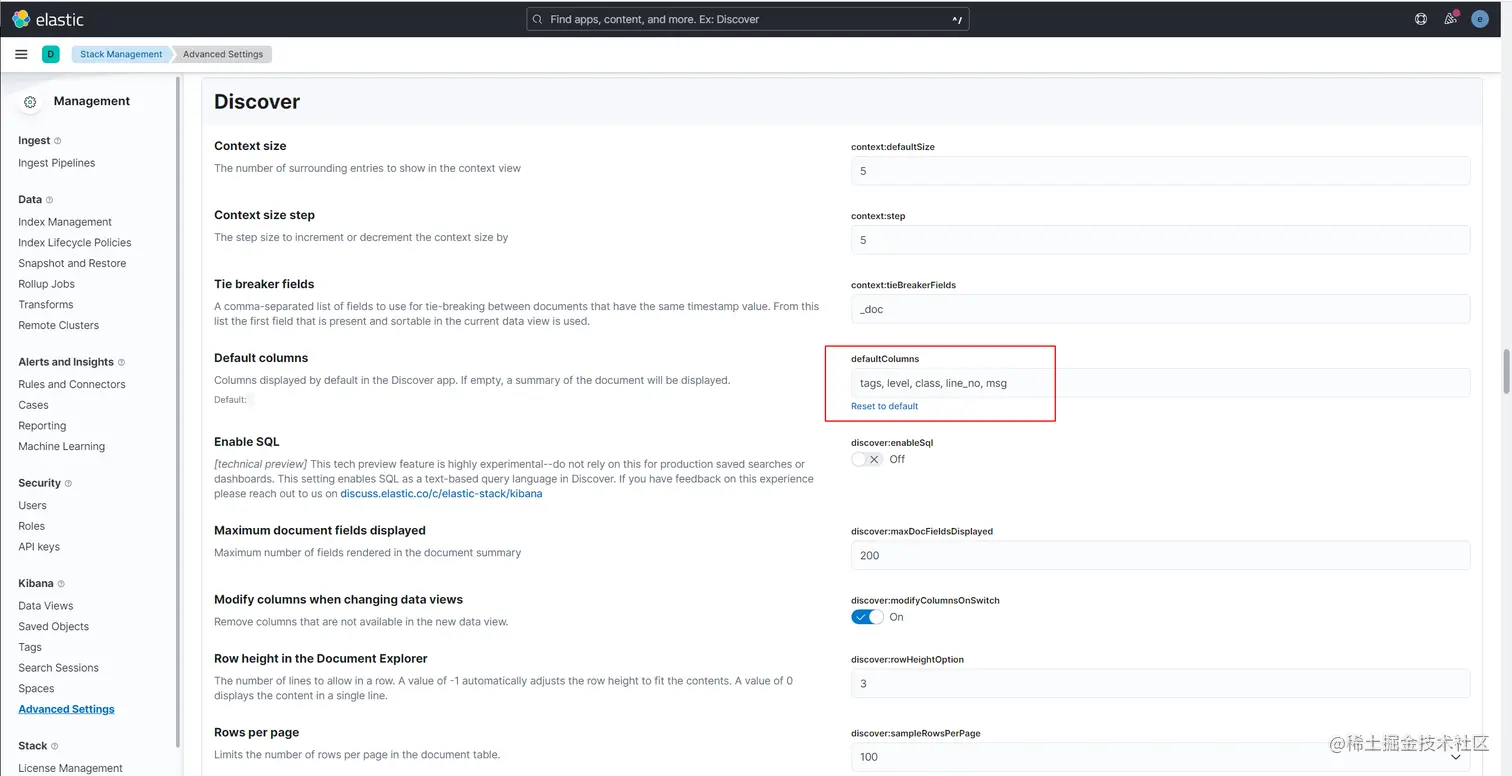The width and height of the screenshot is (1512, 776).
Task: Open discuss.elastic.co Kibana forum link
Action: pos(441,494)
